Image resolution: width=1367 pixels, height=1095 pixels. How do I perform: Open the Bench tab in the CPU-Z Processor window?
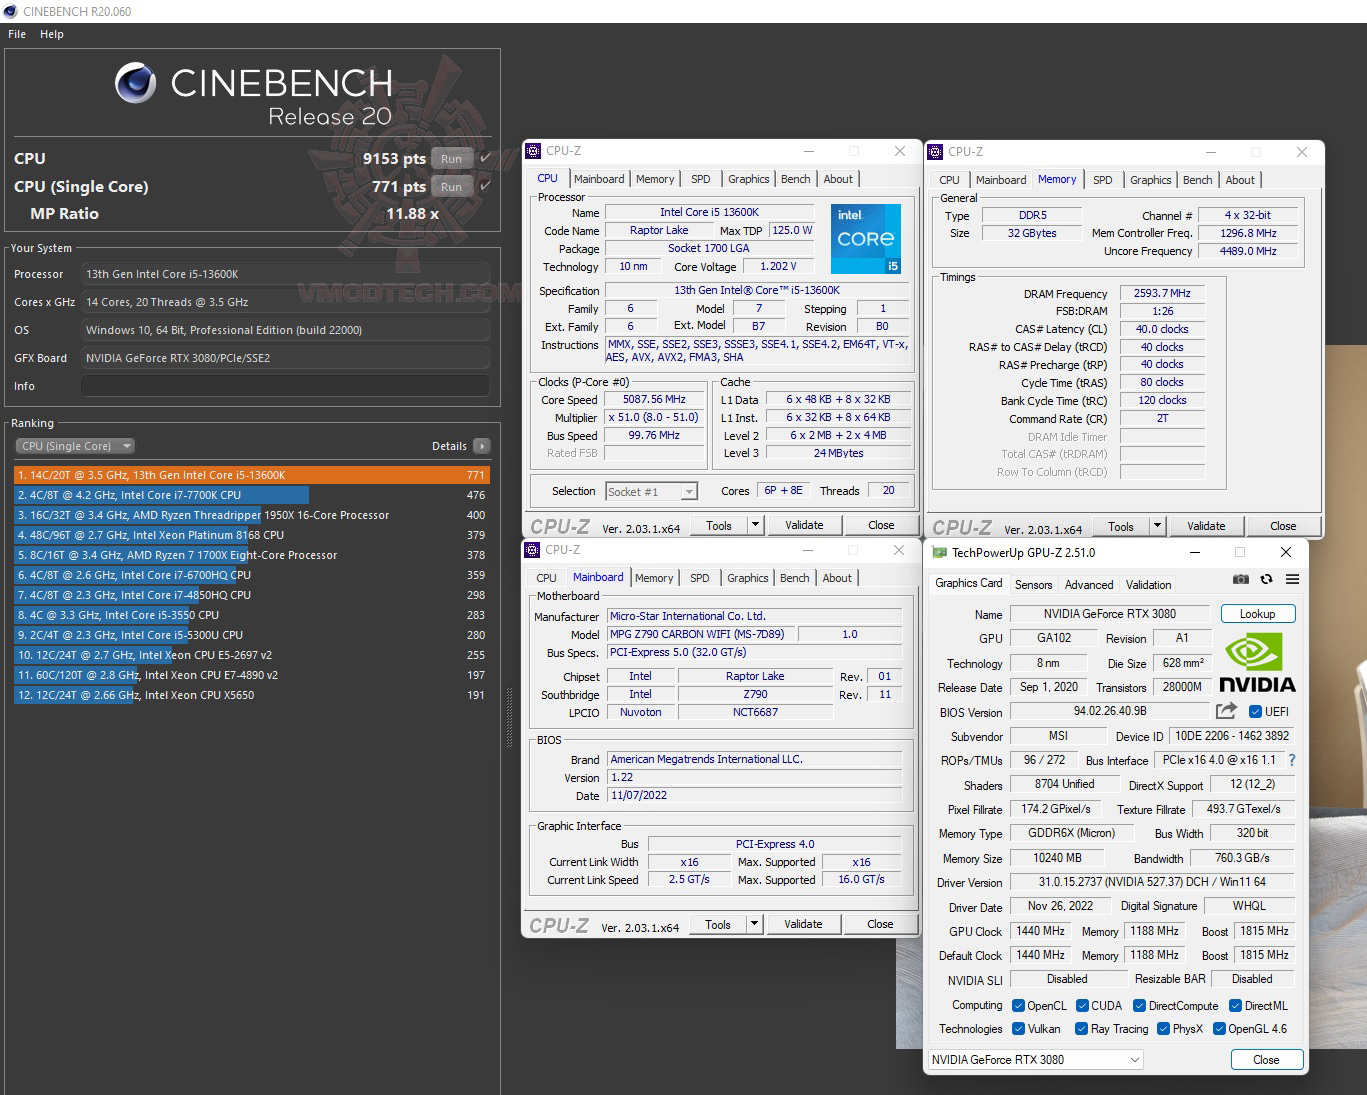796,179
